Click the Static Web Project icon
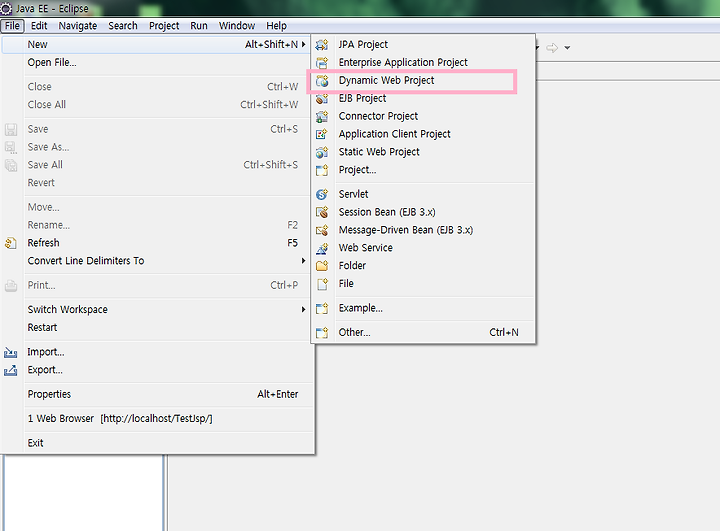Screen dimensions: 720x531 322,152
